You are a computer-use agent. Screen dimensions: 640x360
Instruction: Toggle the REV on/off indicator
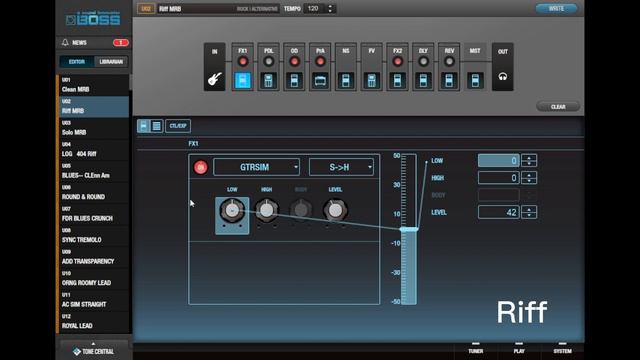[x=449, y=61]
